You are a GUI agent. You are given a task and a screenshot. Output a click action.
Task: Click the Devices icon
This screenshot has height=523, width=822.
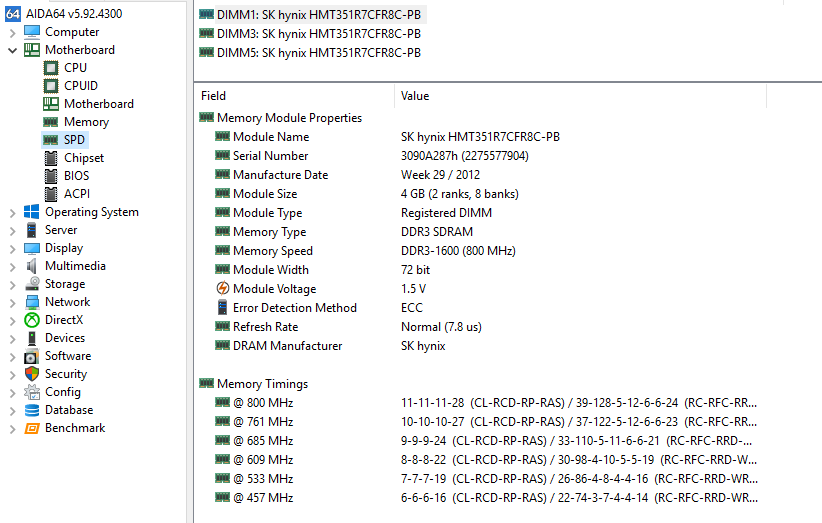pyautogui.click(x=31, y=338)
